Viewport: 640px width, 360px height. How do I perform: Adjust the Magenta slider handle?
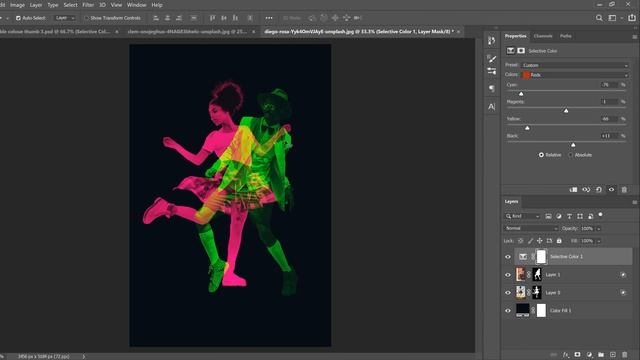pos(566,111)
